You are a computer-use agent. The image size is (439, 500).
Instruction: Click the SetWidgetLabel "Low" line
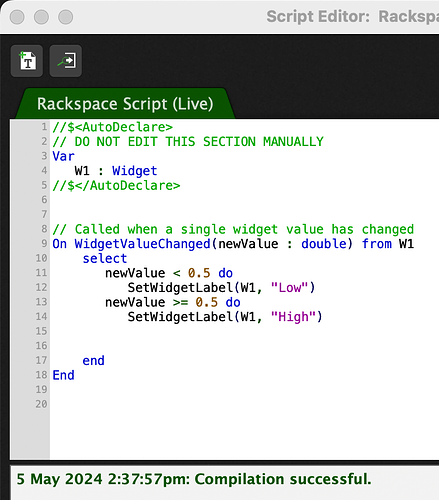(221, 287)
